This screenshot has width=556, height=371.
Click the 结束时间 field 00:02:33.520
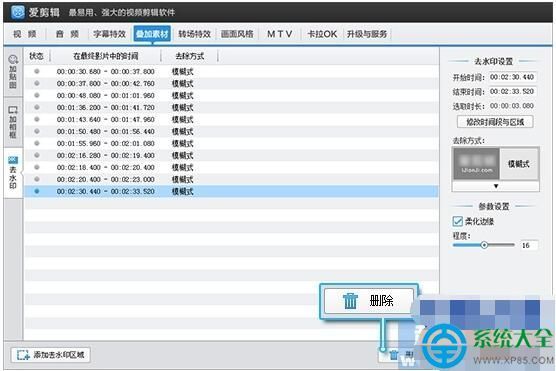tap(512, 92)
